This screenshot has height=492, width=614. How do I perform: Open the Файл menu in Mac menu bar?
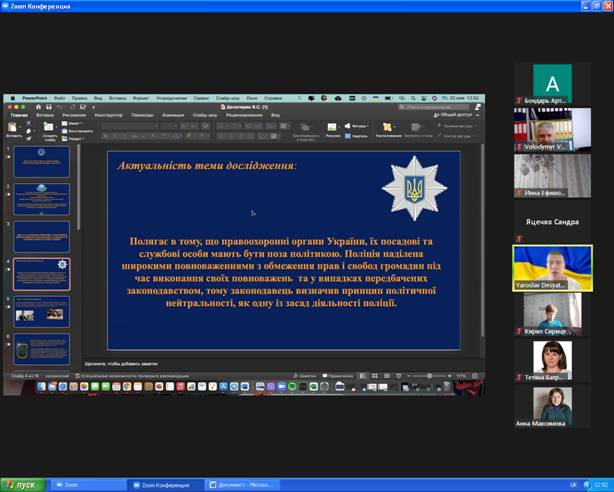tap(60, 98)
